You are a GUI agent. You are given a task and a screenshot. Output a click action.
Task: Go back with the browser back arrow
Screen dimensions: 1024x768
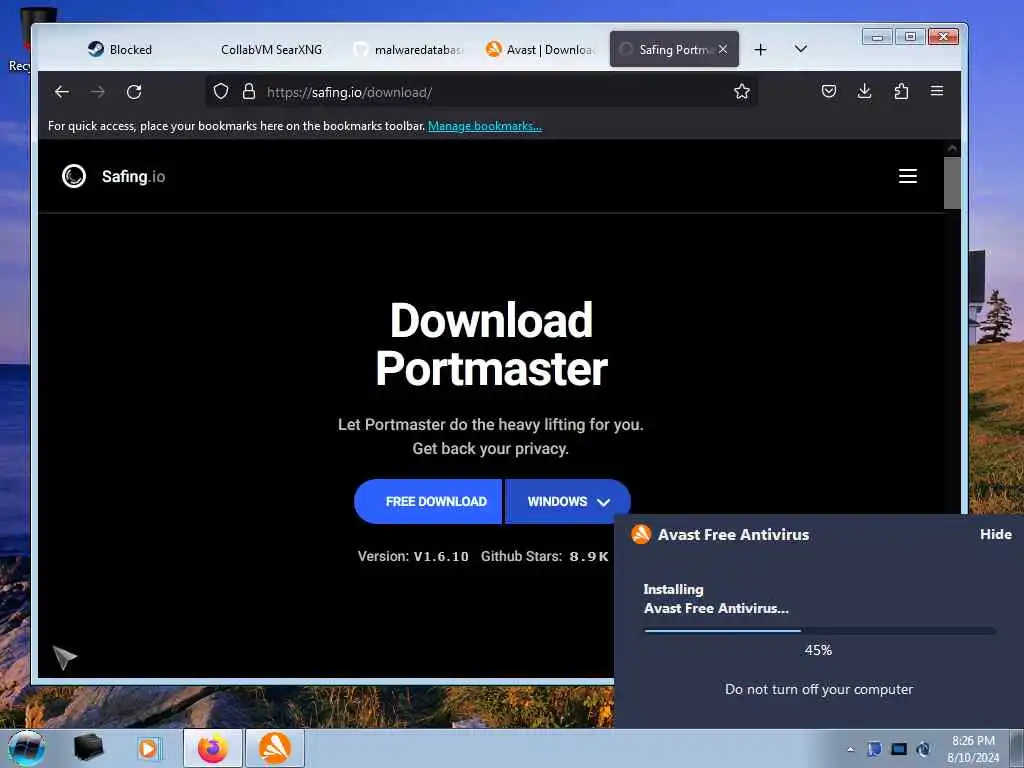pyautogui.click(x=62, y=92)
